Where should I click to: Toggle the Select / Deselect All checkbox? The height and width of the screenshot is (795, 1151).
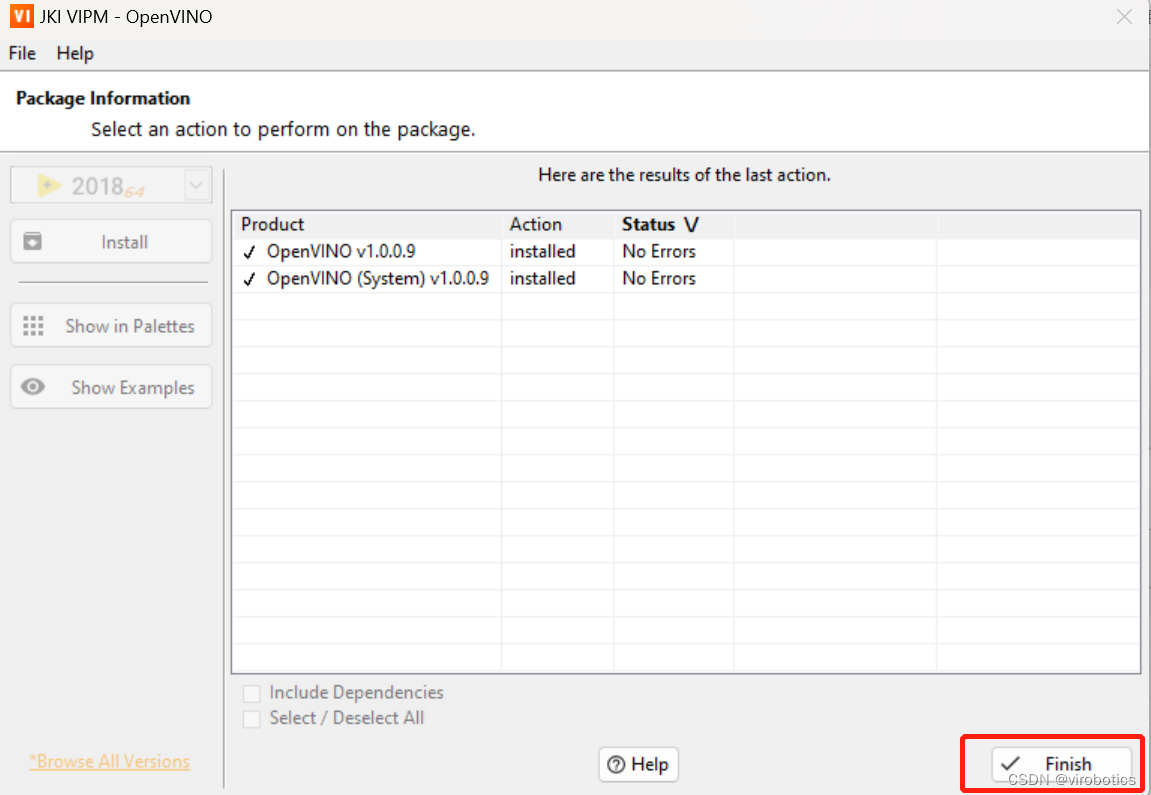tap(251, 719)
